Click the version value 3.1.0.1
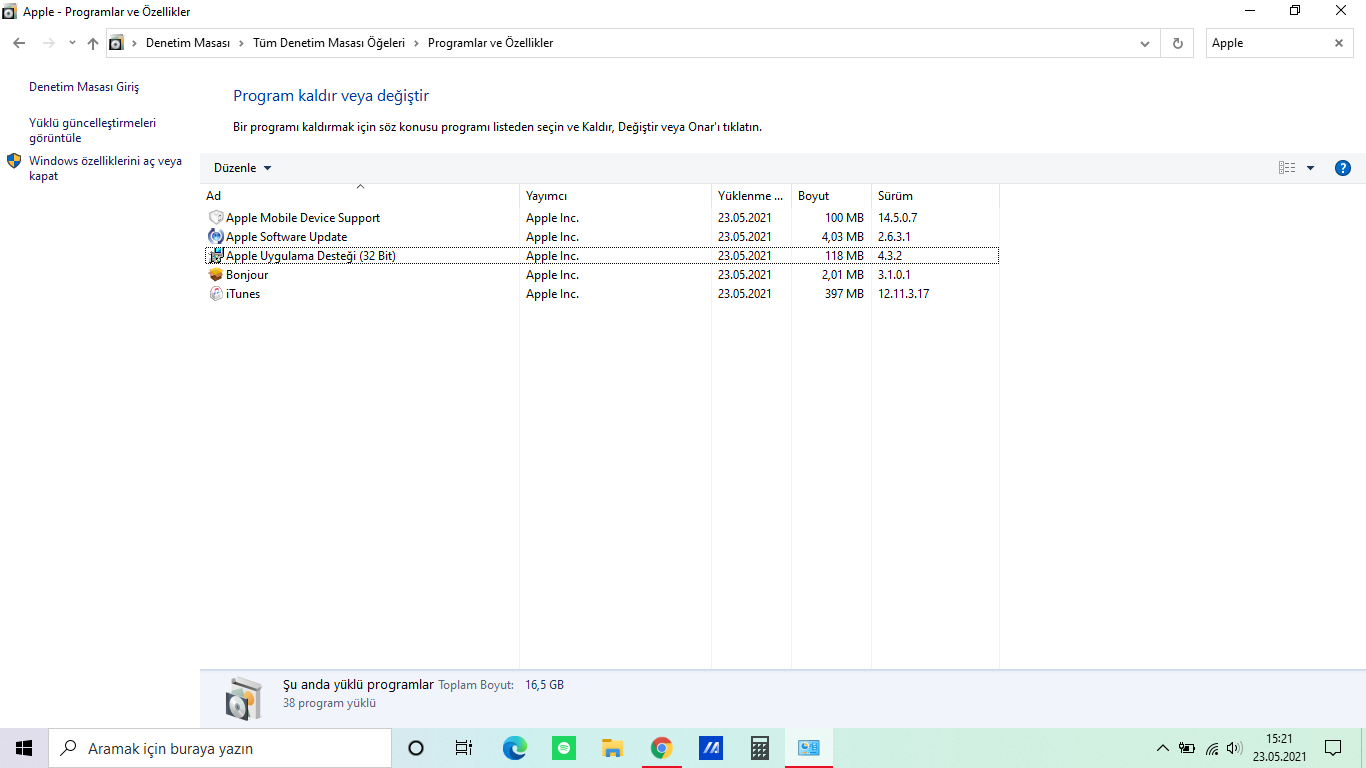Viewport: 1366px width, 768px height. [894, 275]
